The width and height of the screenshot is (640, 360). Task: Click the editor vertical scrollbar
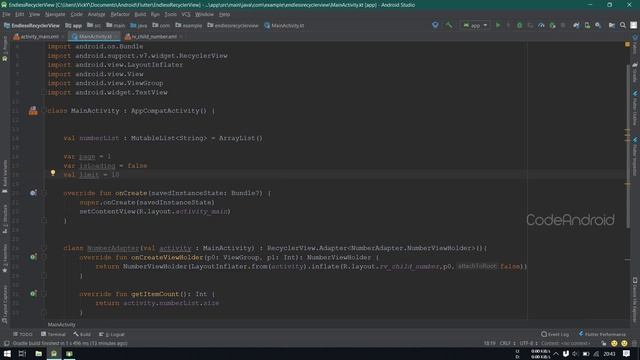pyautogui.click(x=628, y=147)
